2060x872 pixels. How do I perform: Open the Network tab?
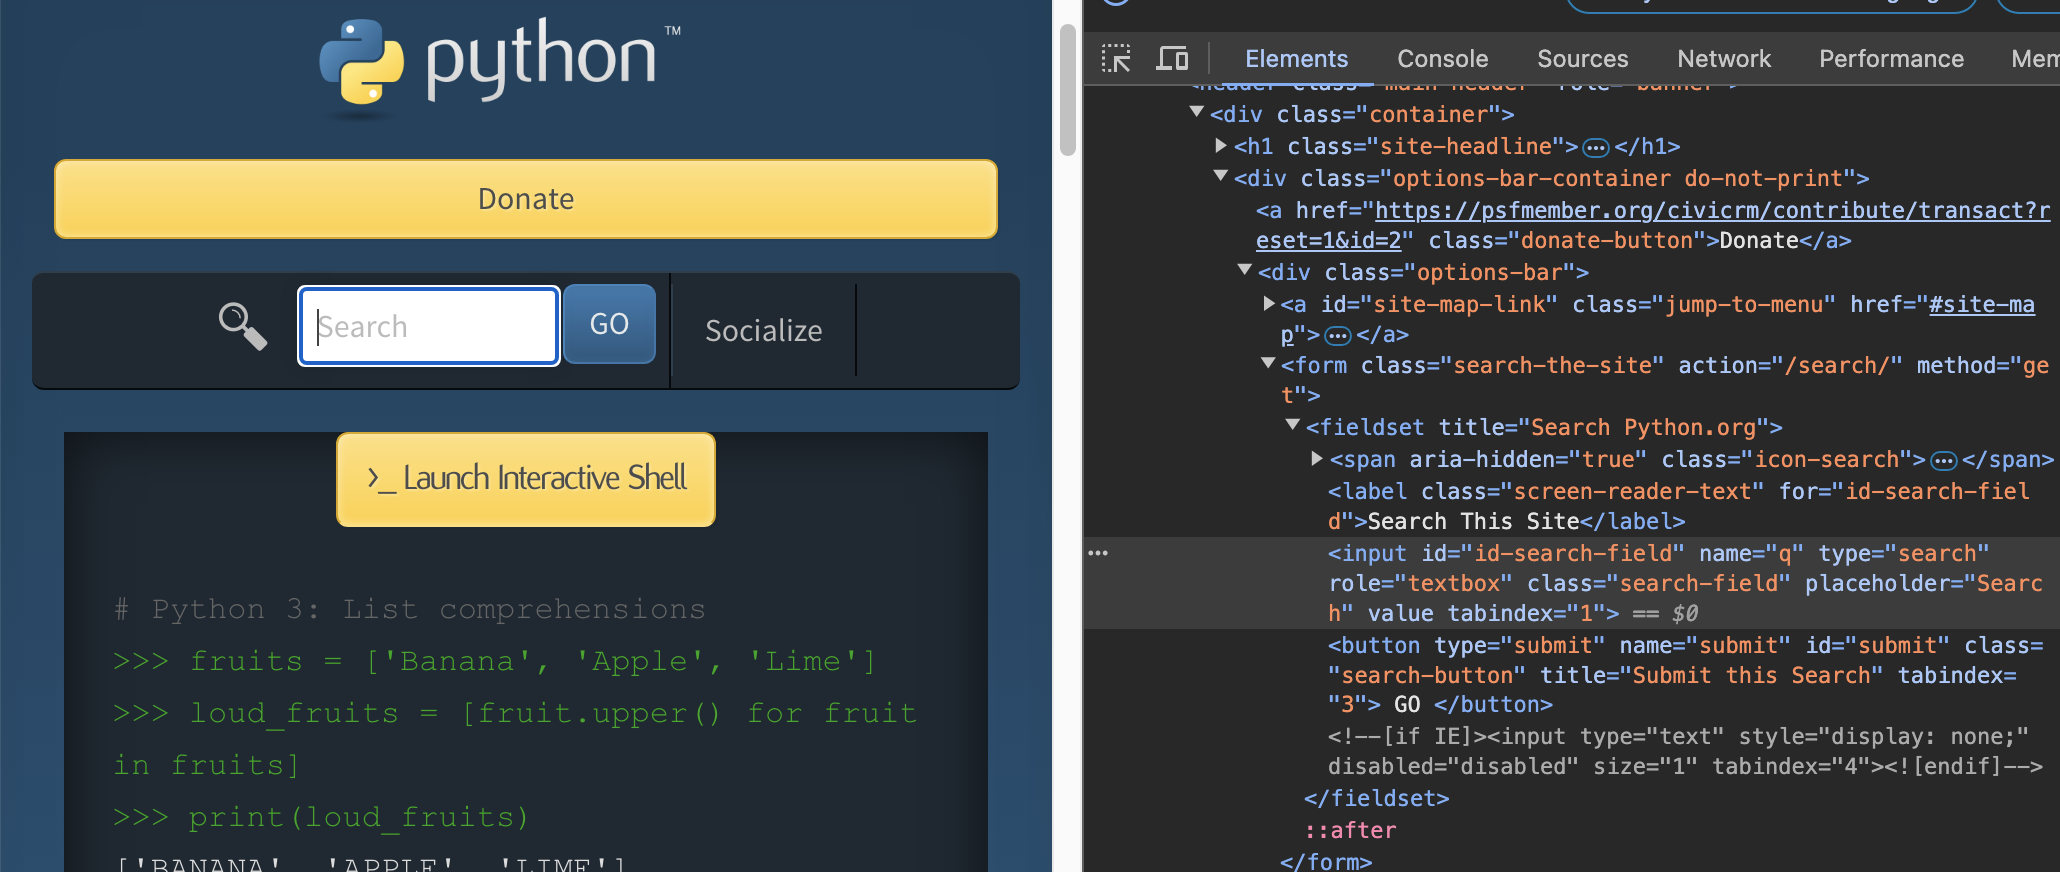click(1724, 59)
